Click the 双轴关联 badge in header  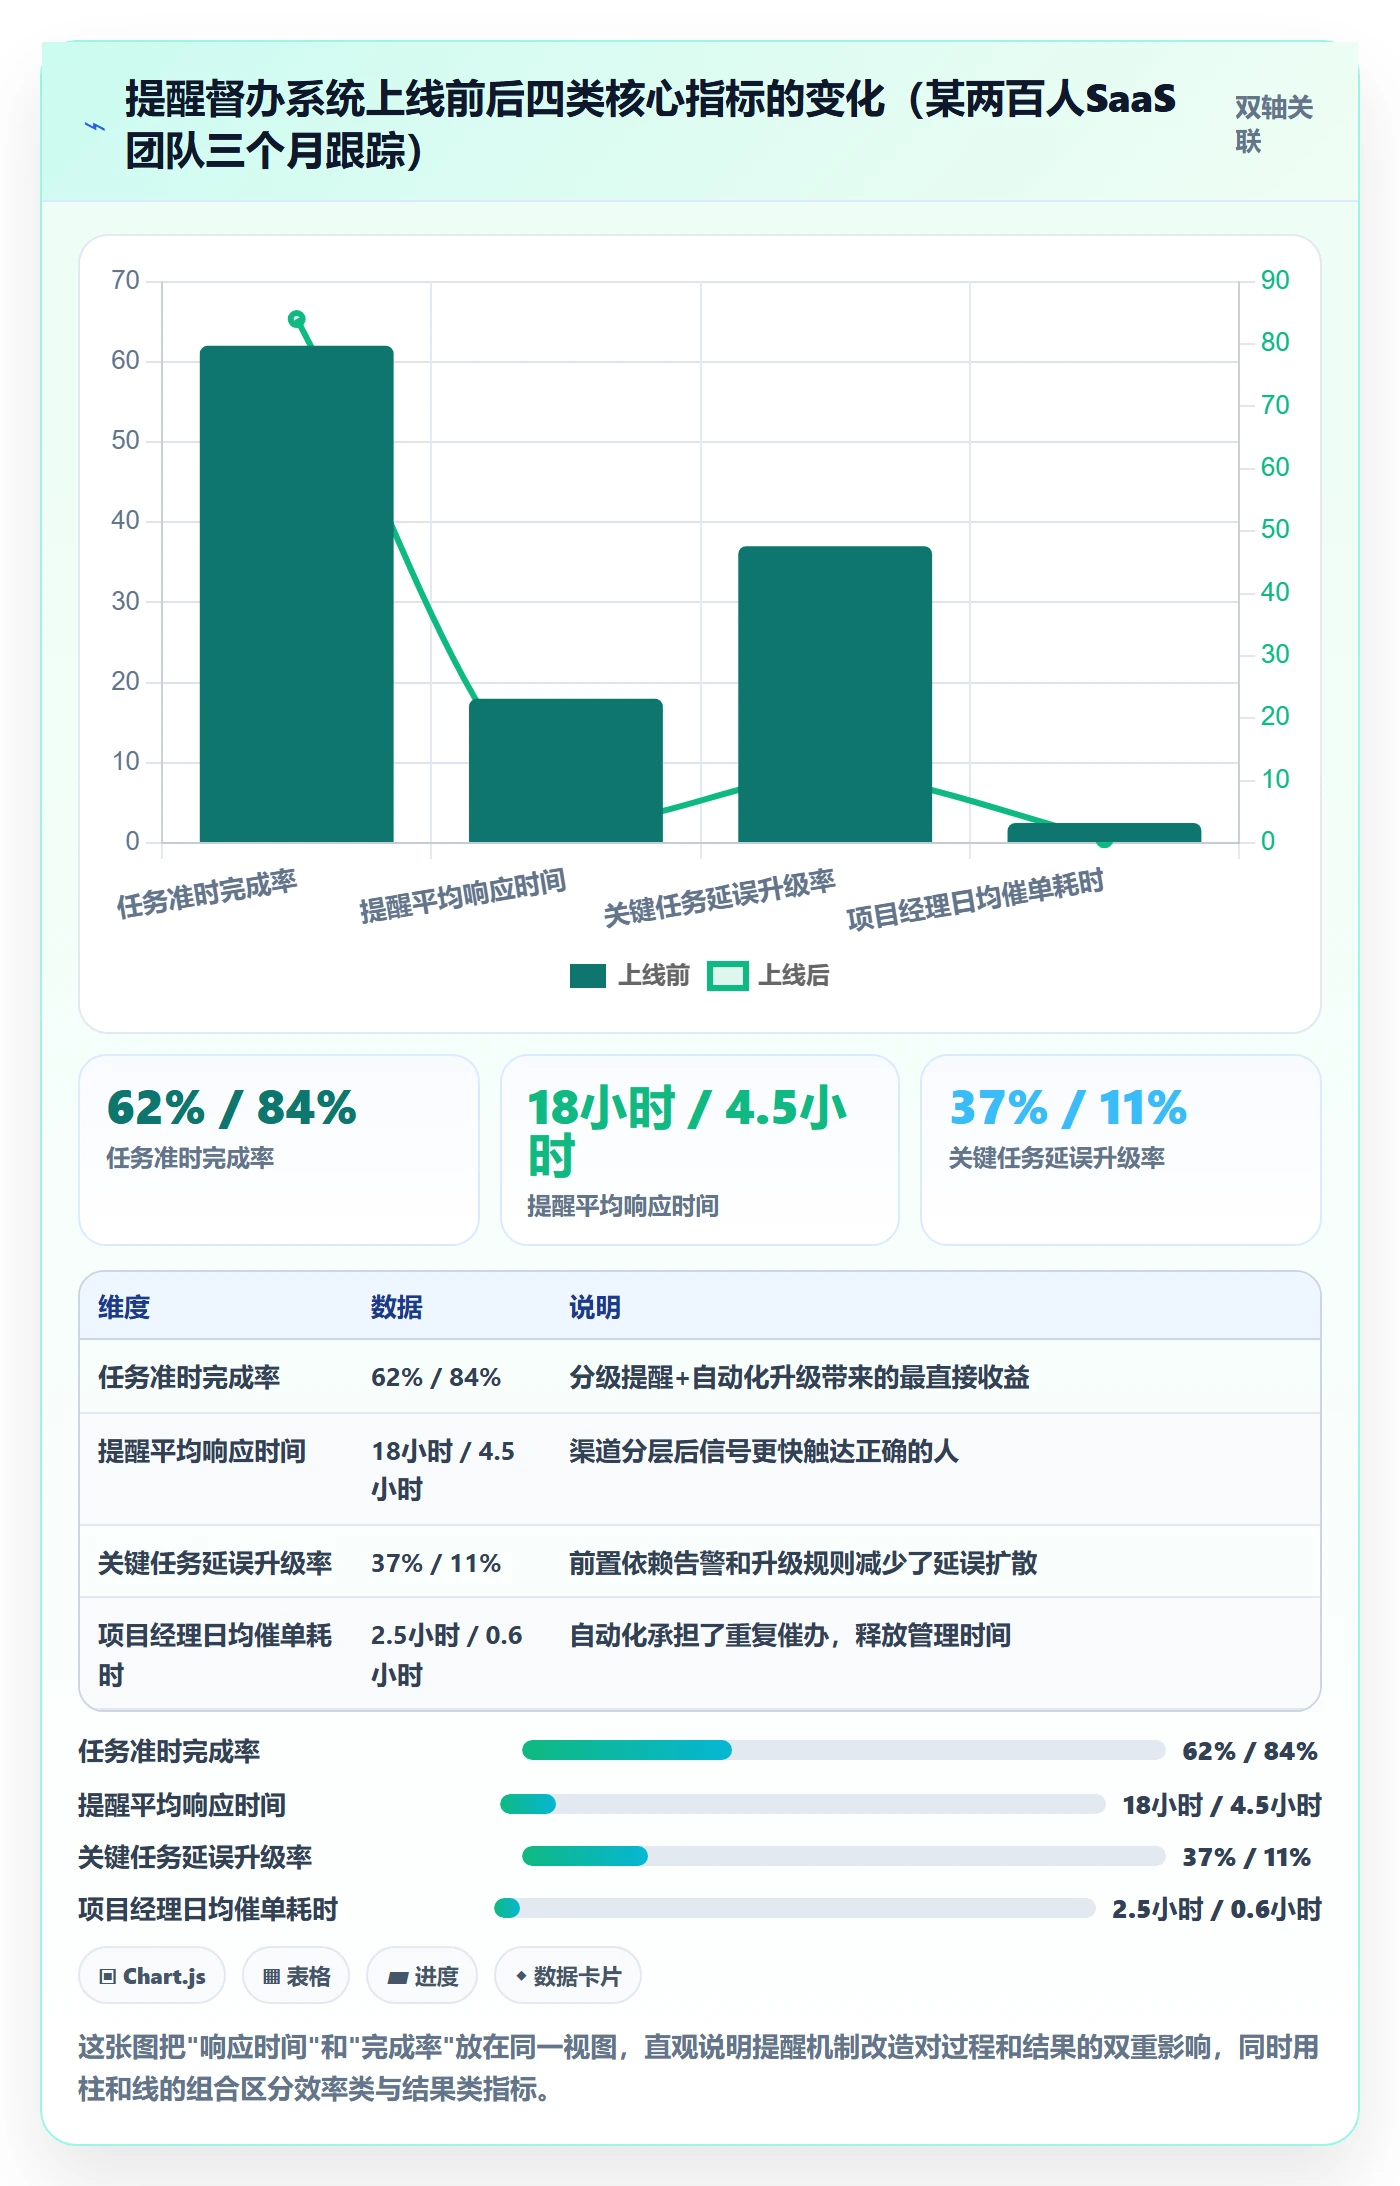tap(1273, 124)
